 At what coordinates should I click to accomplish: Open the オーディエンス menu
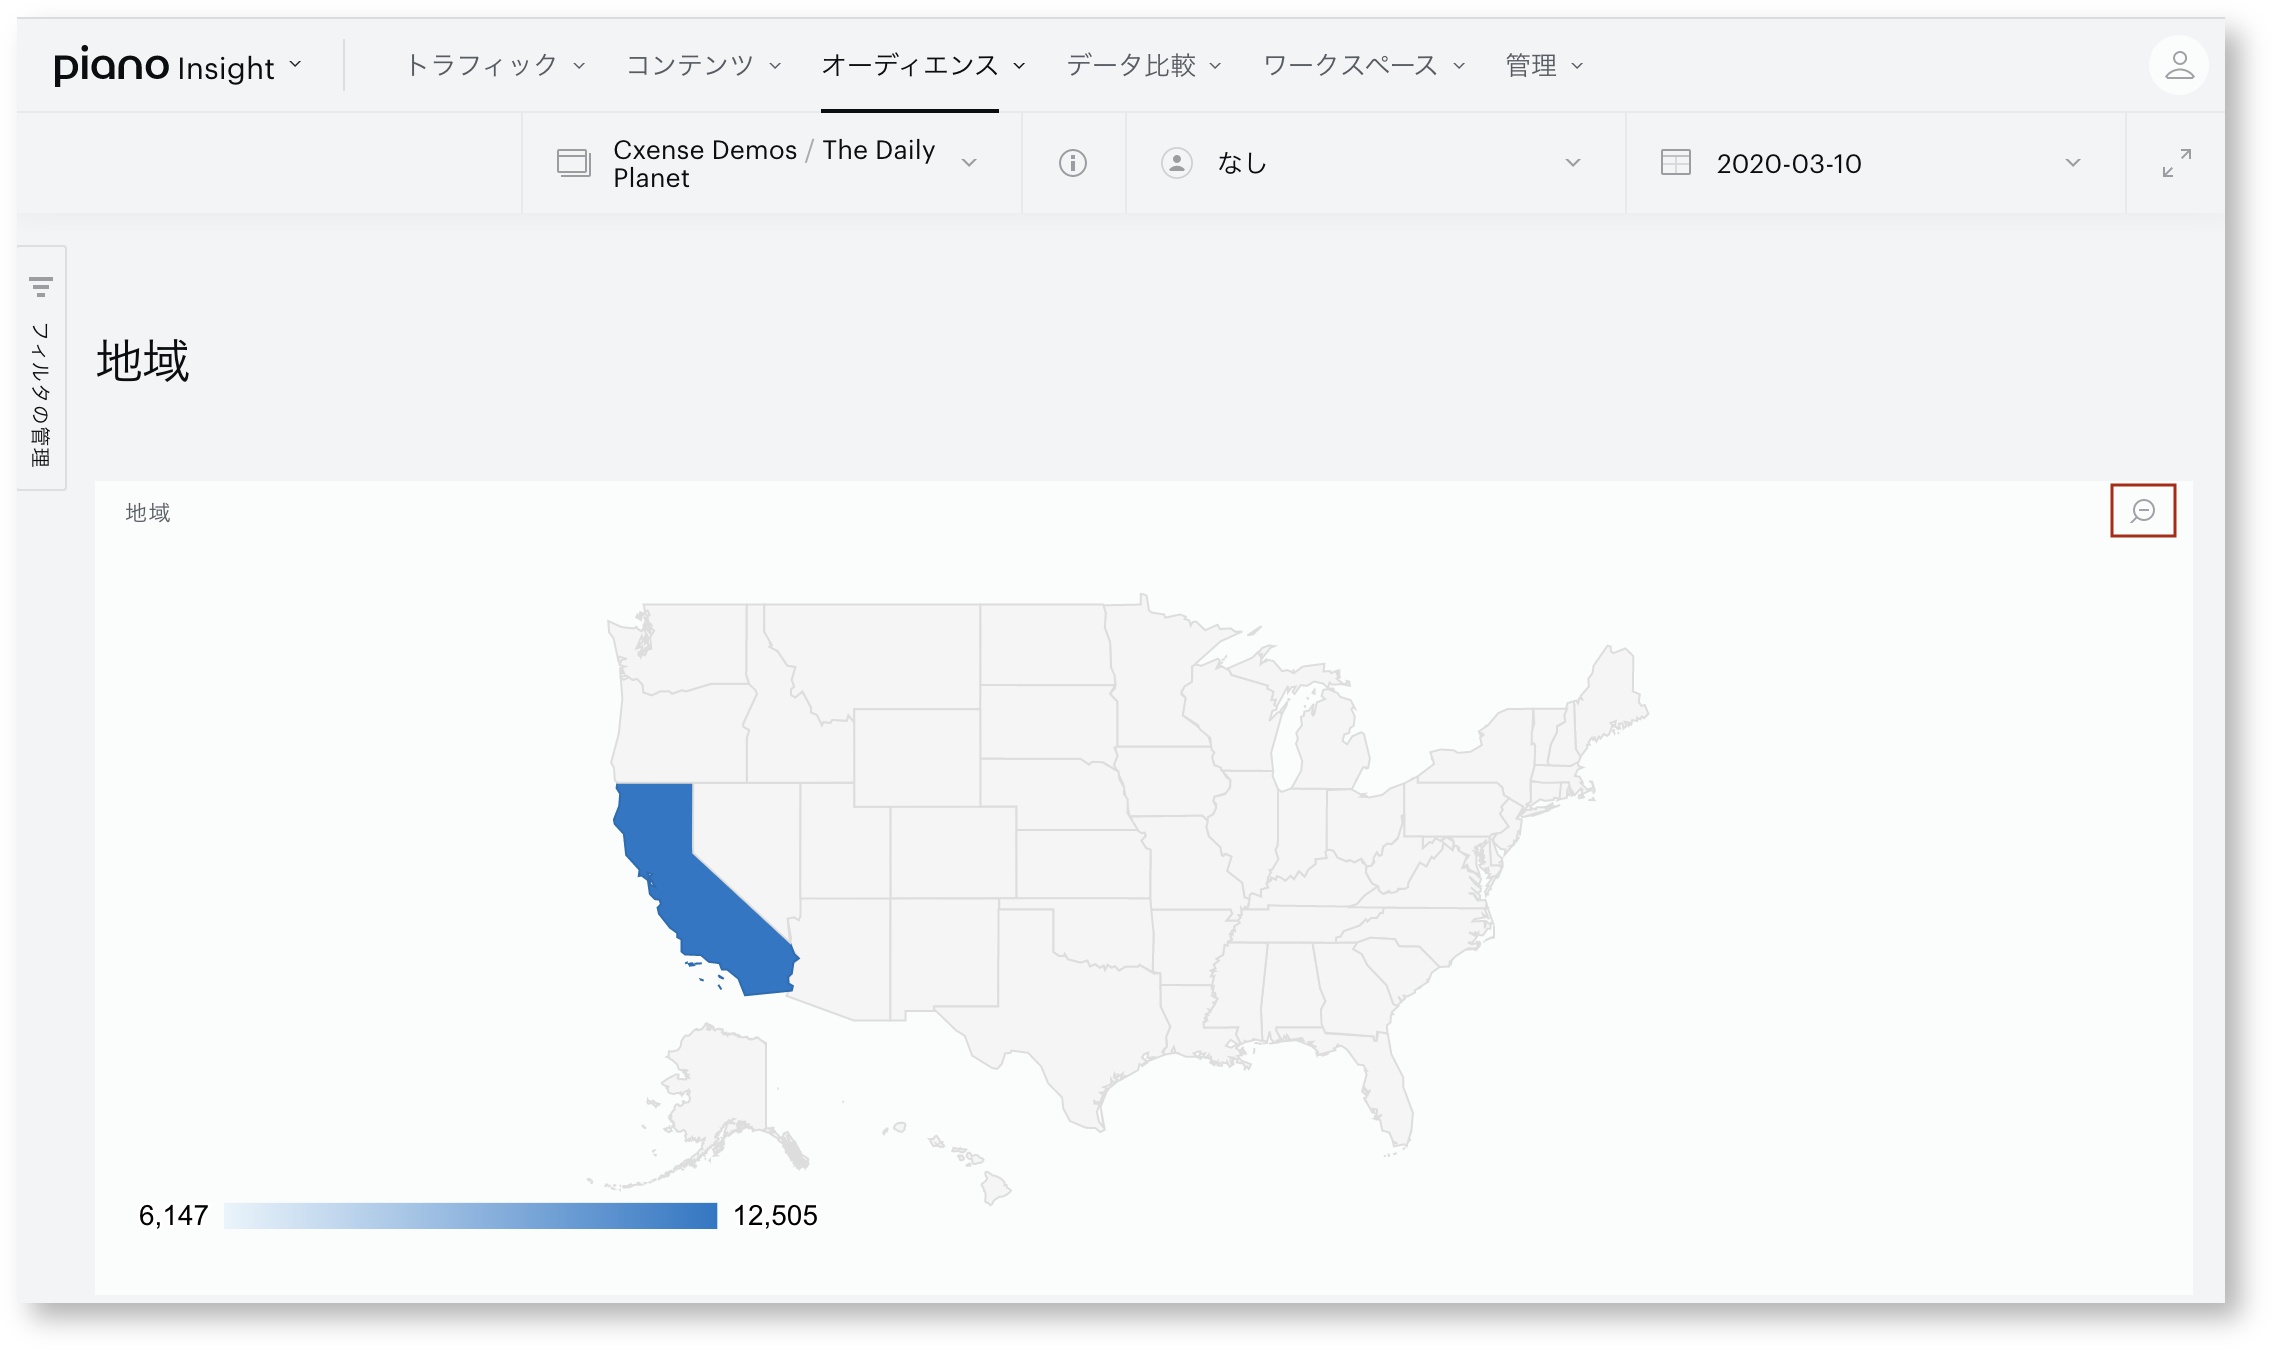pos(922,66)
